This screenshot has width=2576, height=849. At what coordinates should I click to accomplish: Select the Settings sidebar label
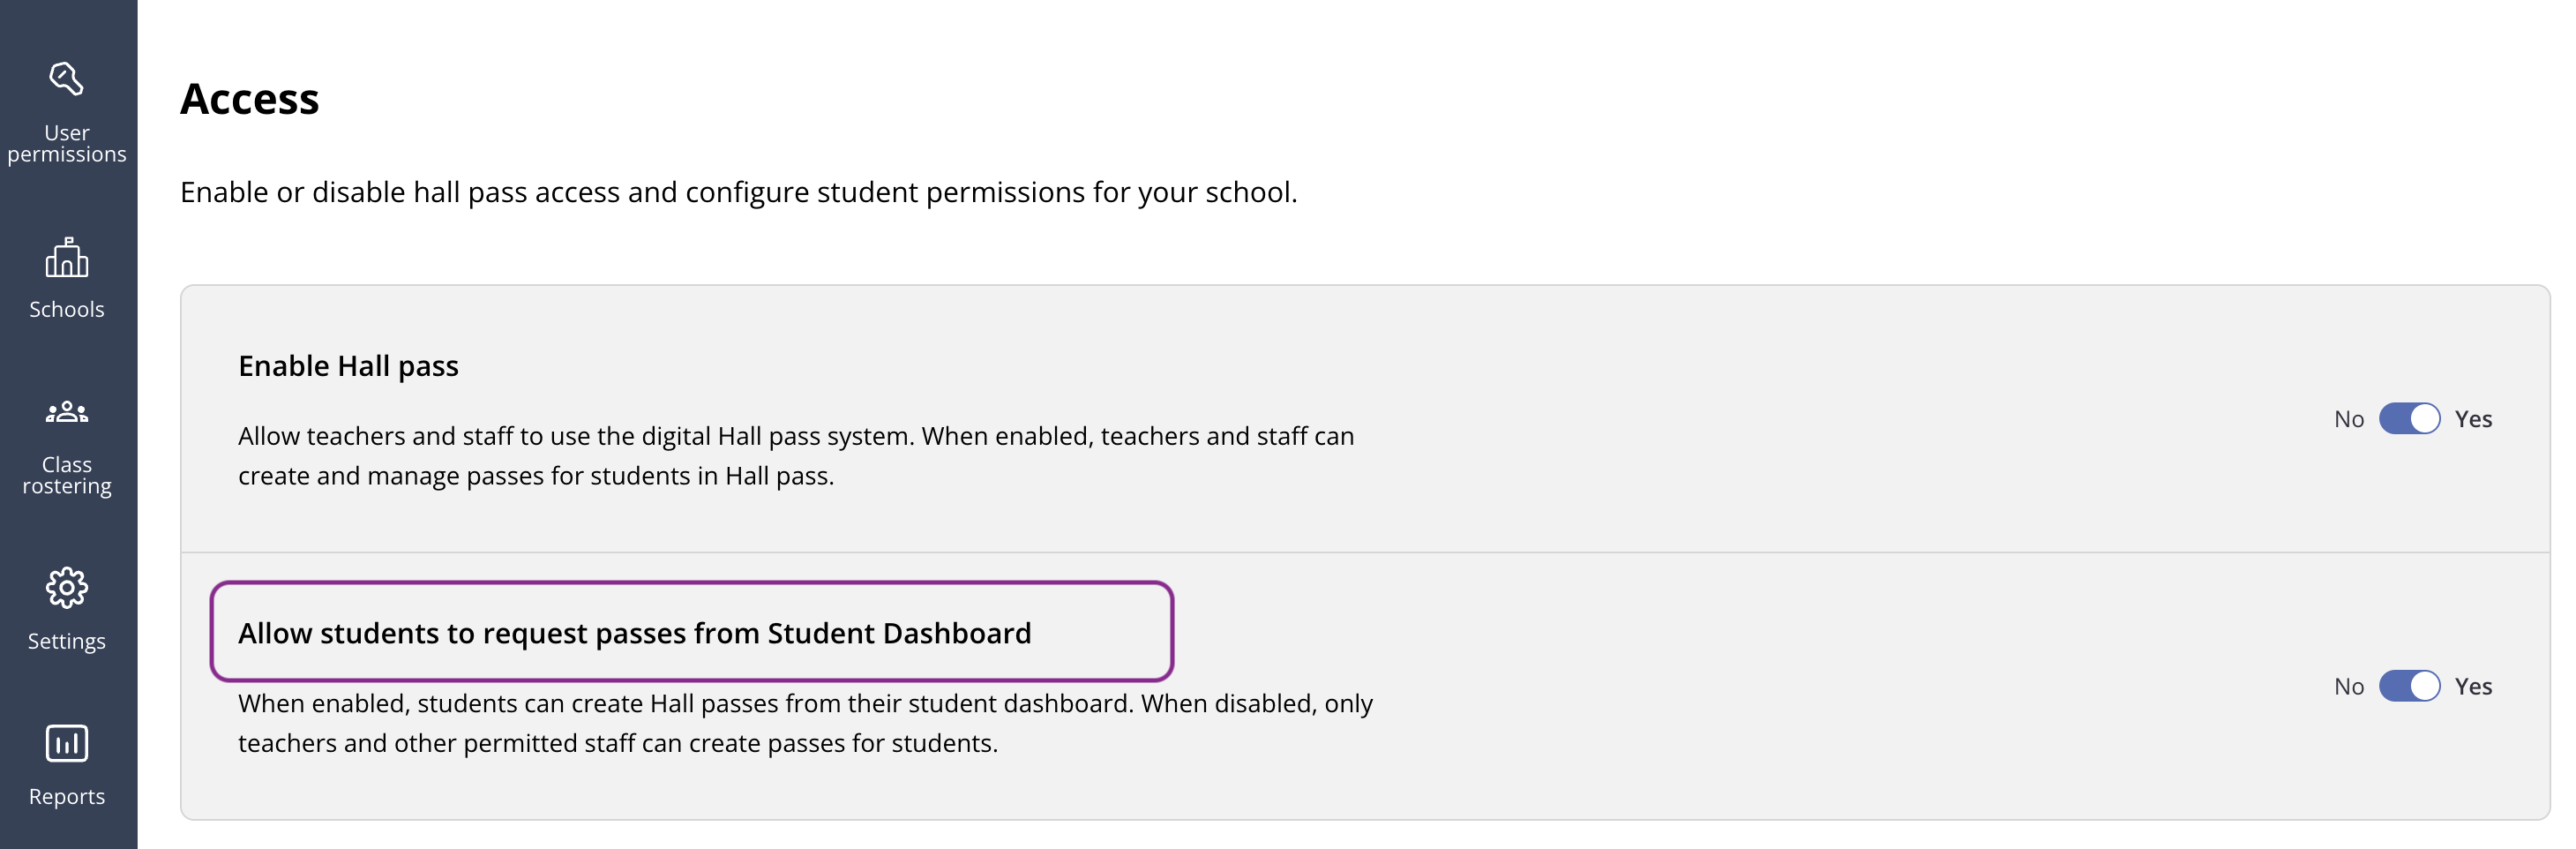[x=66, y=641]
